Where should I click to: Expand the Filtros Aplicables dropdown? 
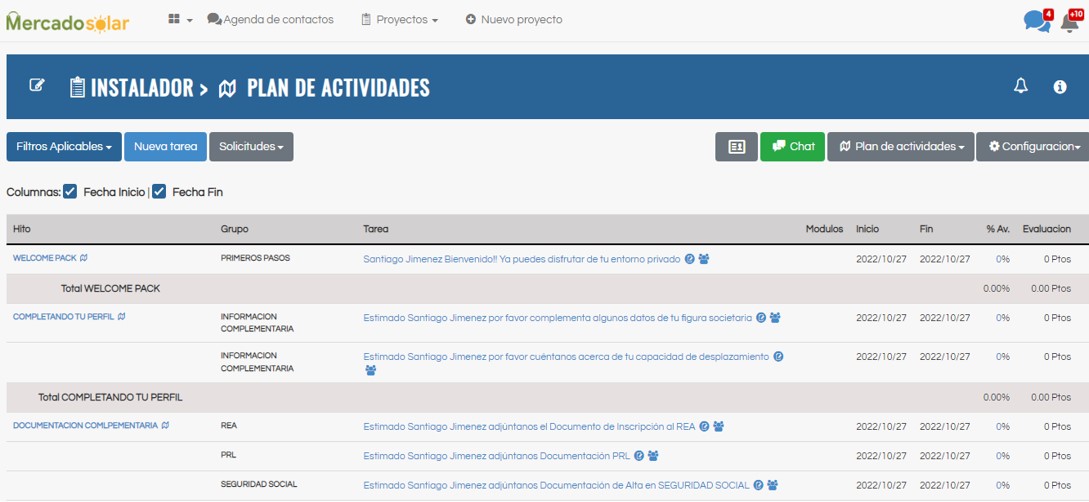64,147
